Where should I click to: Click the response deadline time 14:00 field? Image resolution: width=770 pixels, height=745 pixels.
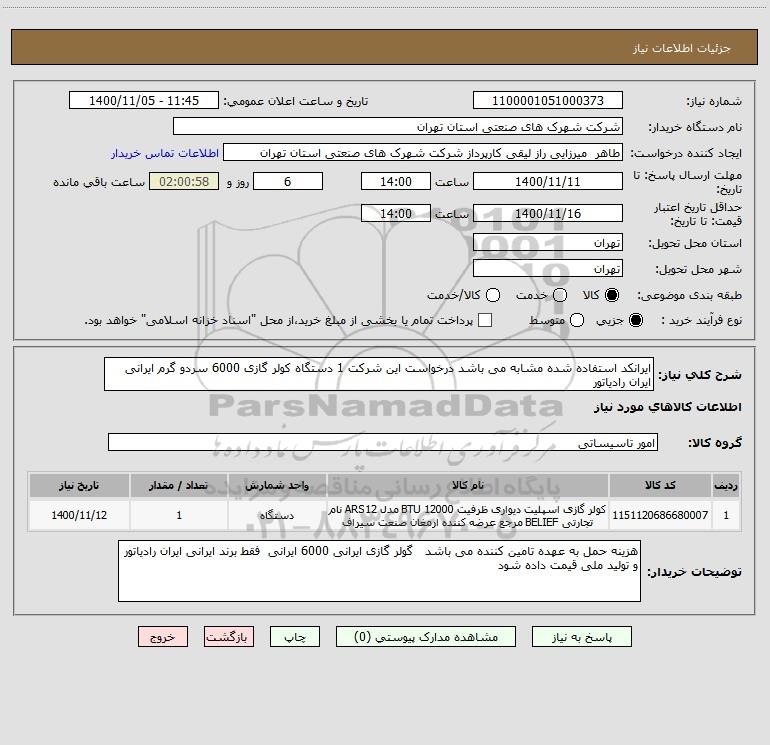point(396,181)
